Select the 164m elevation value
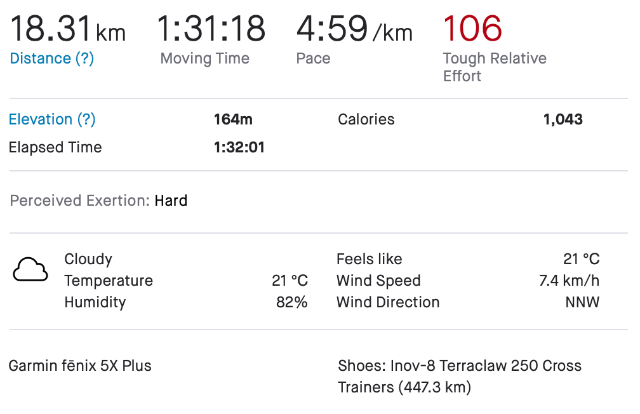The image size is (640, 414). tap(233, 119)
